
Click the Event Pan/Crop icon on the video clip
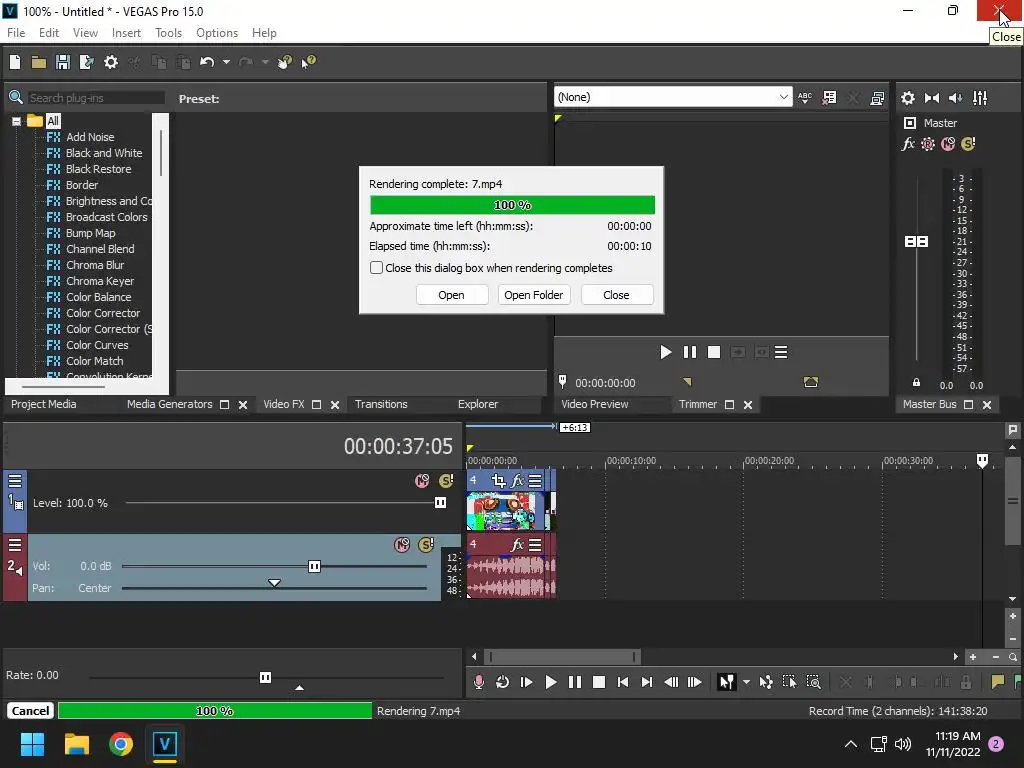click(x=498, y=481)
